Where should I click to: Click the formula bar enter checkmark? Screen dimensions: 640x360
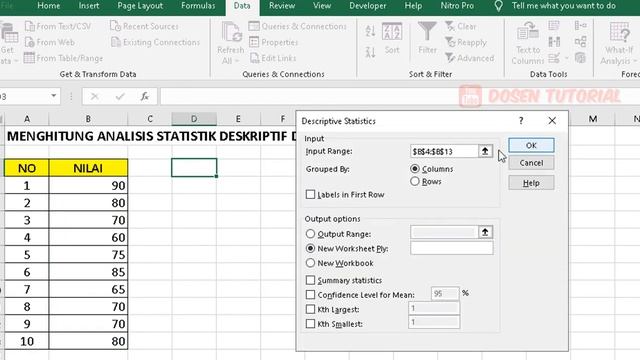tap(120, 96)
